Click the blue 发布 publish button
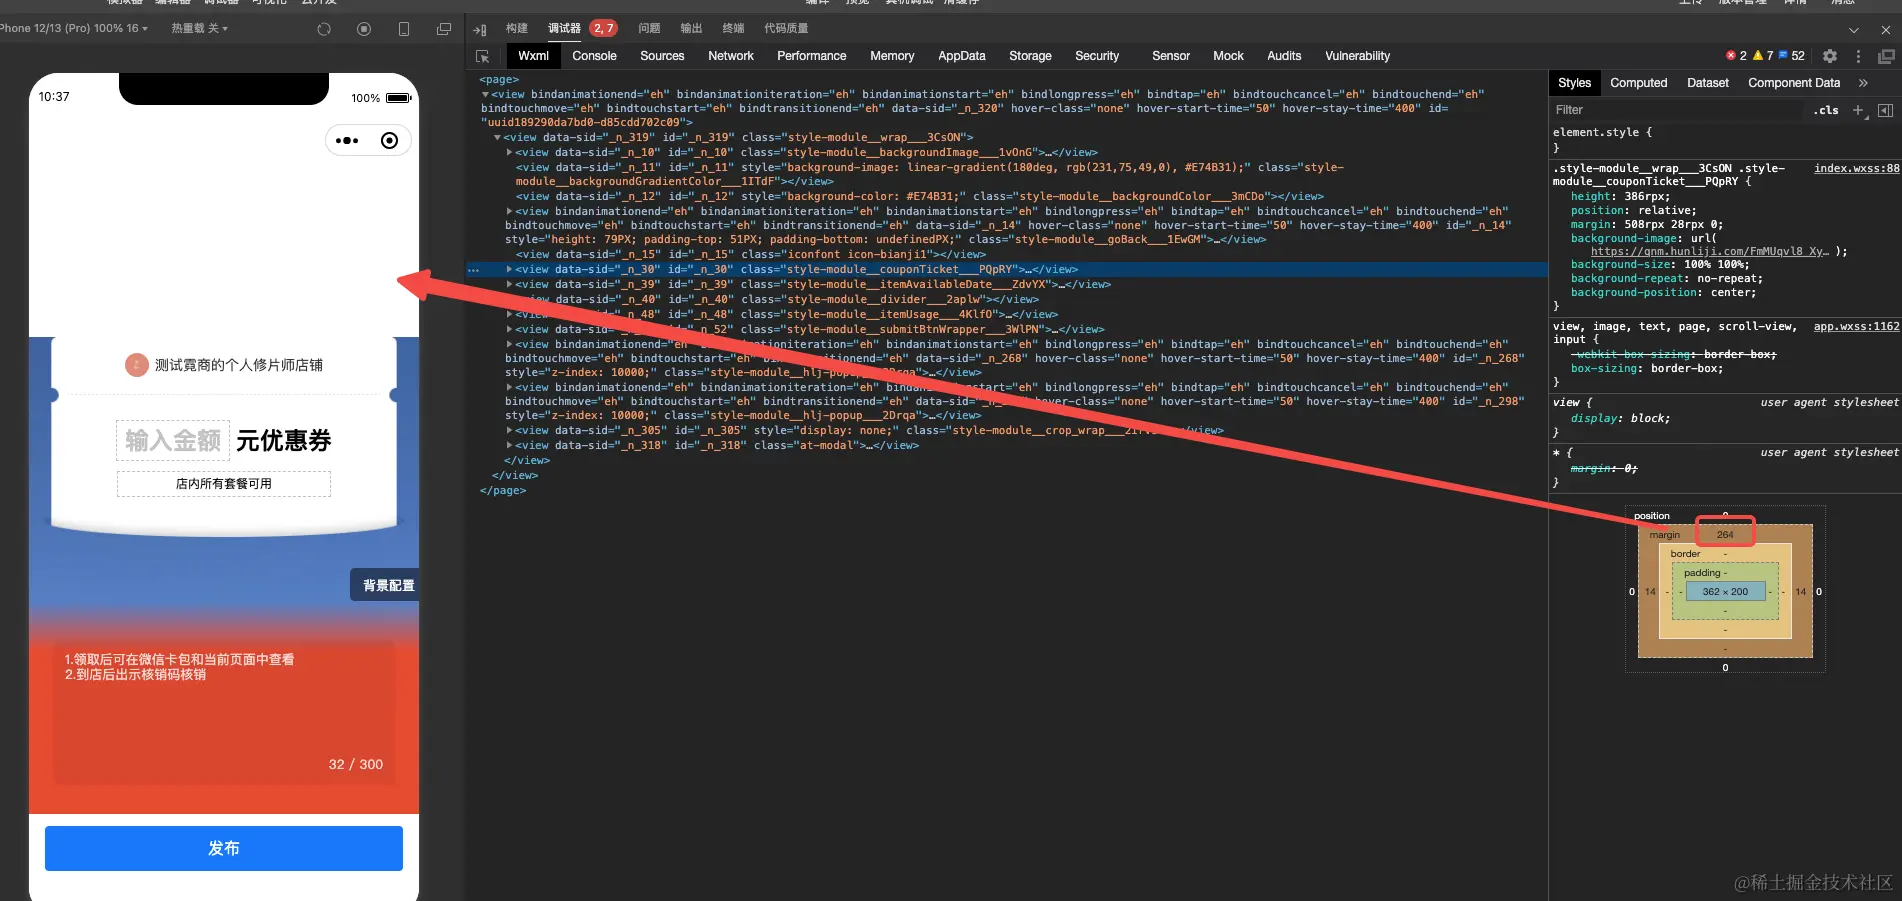This screenshot has width=1902, height=901. 224,849
